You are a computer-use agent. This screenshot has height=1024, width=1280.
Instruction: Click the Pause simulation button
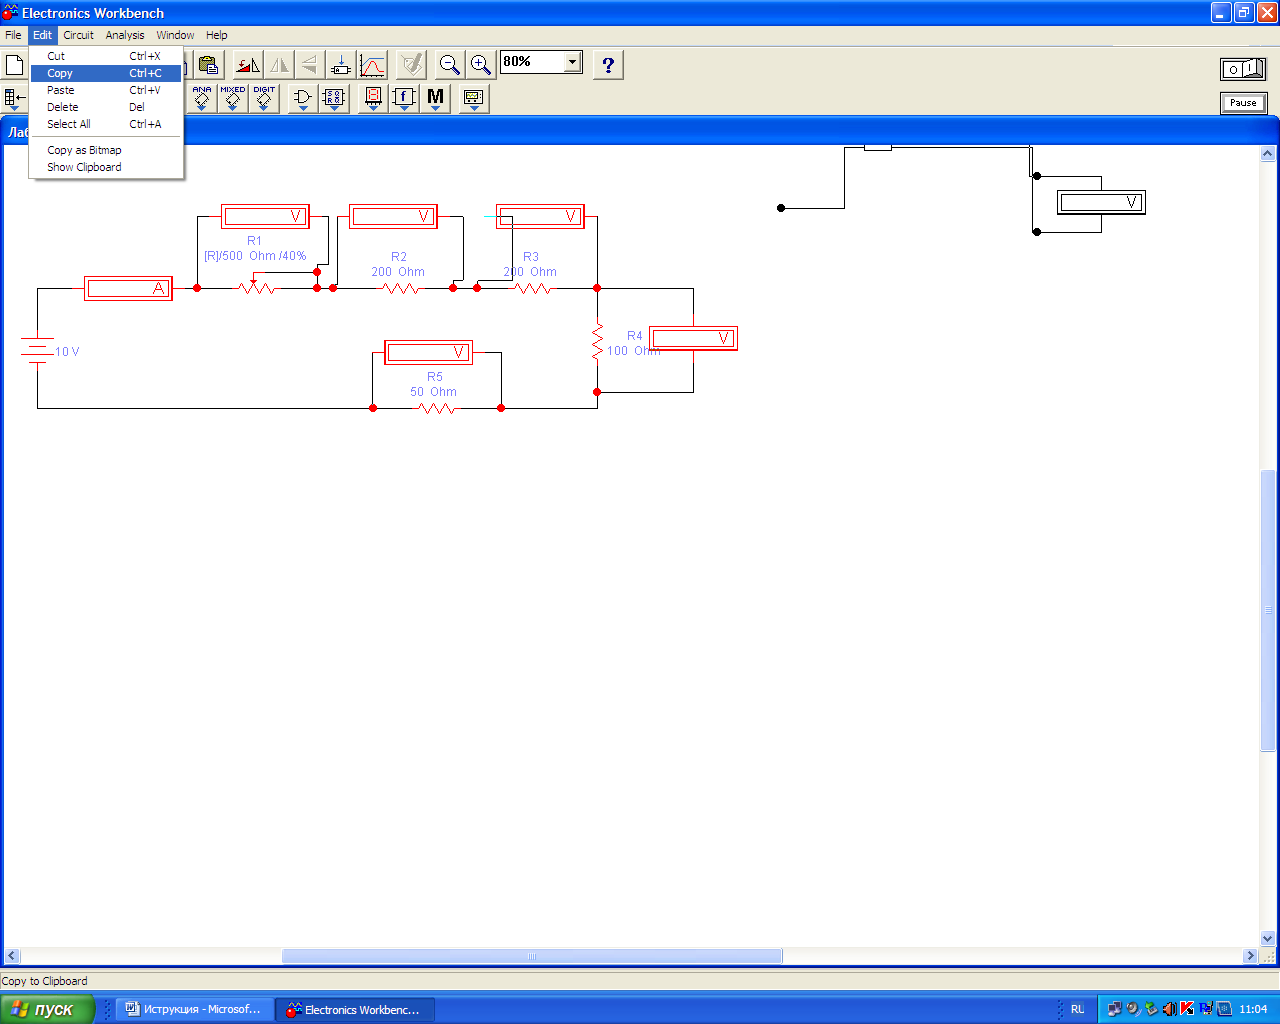click(1243, 103)
